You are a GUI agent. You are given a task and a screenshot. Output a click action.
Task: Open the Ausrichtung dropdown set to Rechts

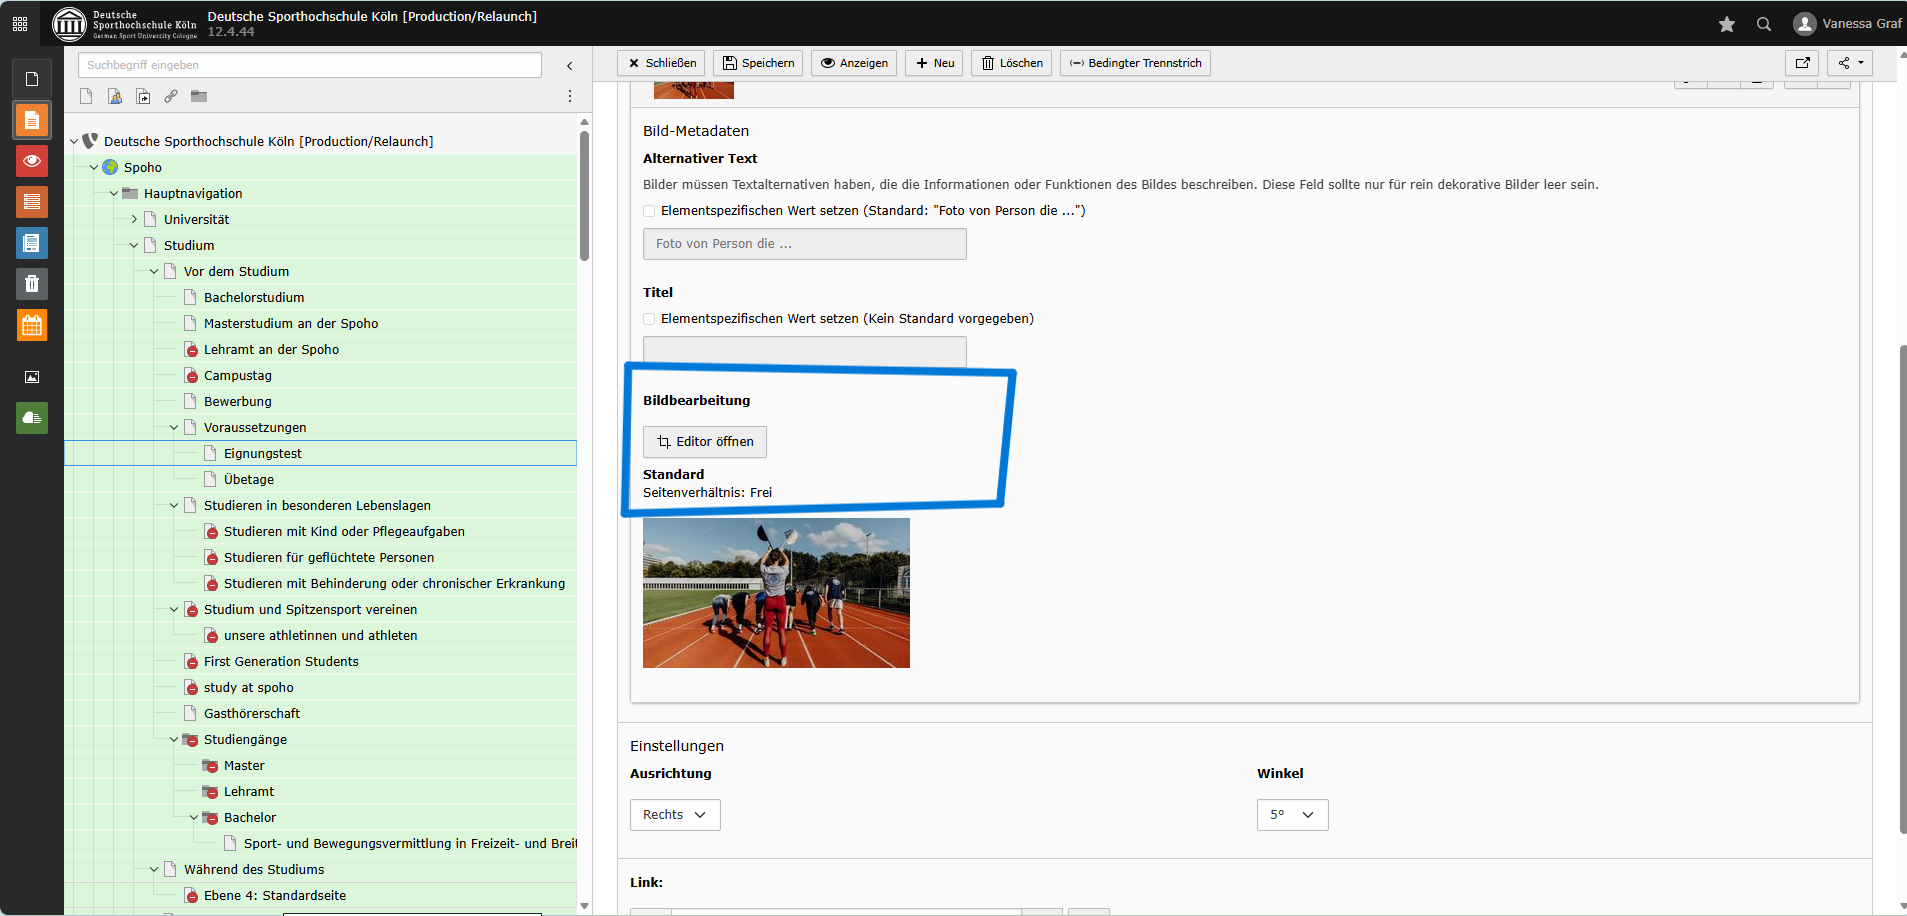click(675, 815)
